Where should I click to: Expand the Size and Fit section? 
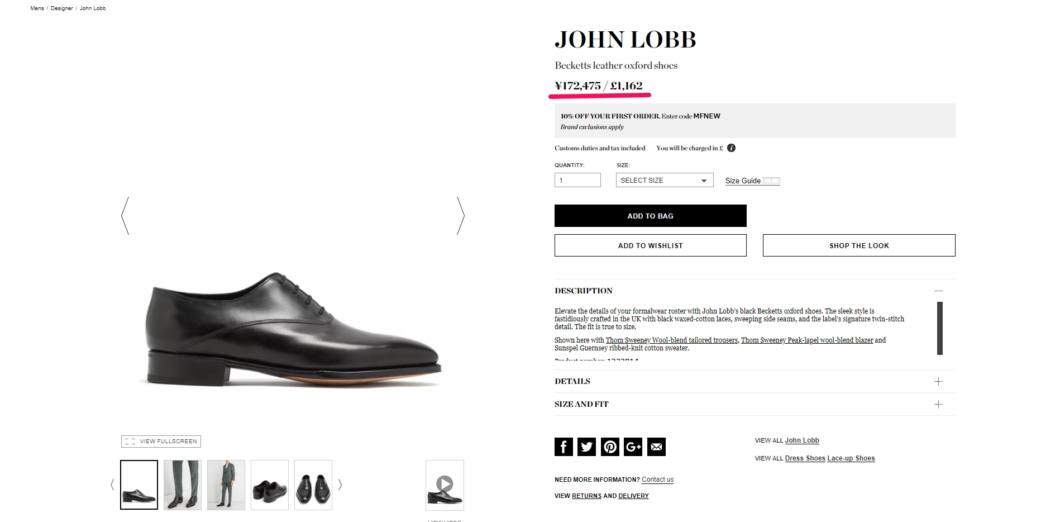pyautogui.click(x=754, y=404)
